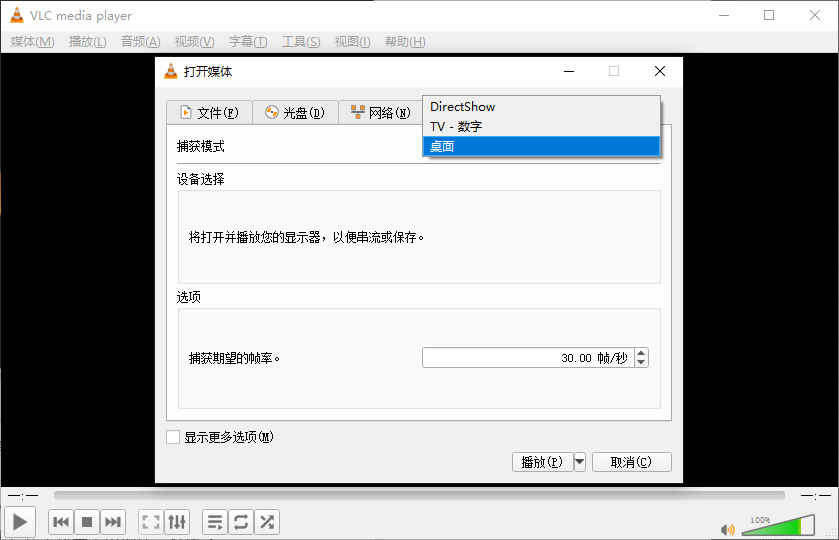Open the 视图(I) menu
This screenshot has height=540, width=839.
(x=353, y=42)
